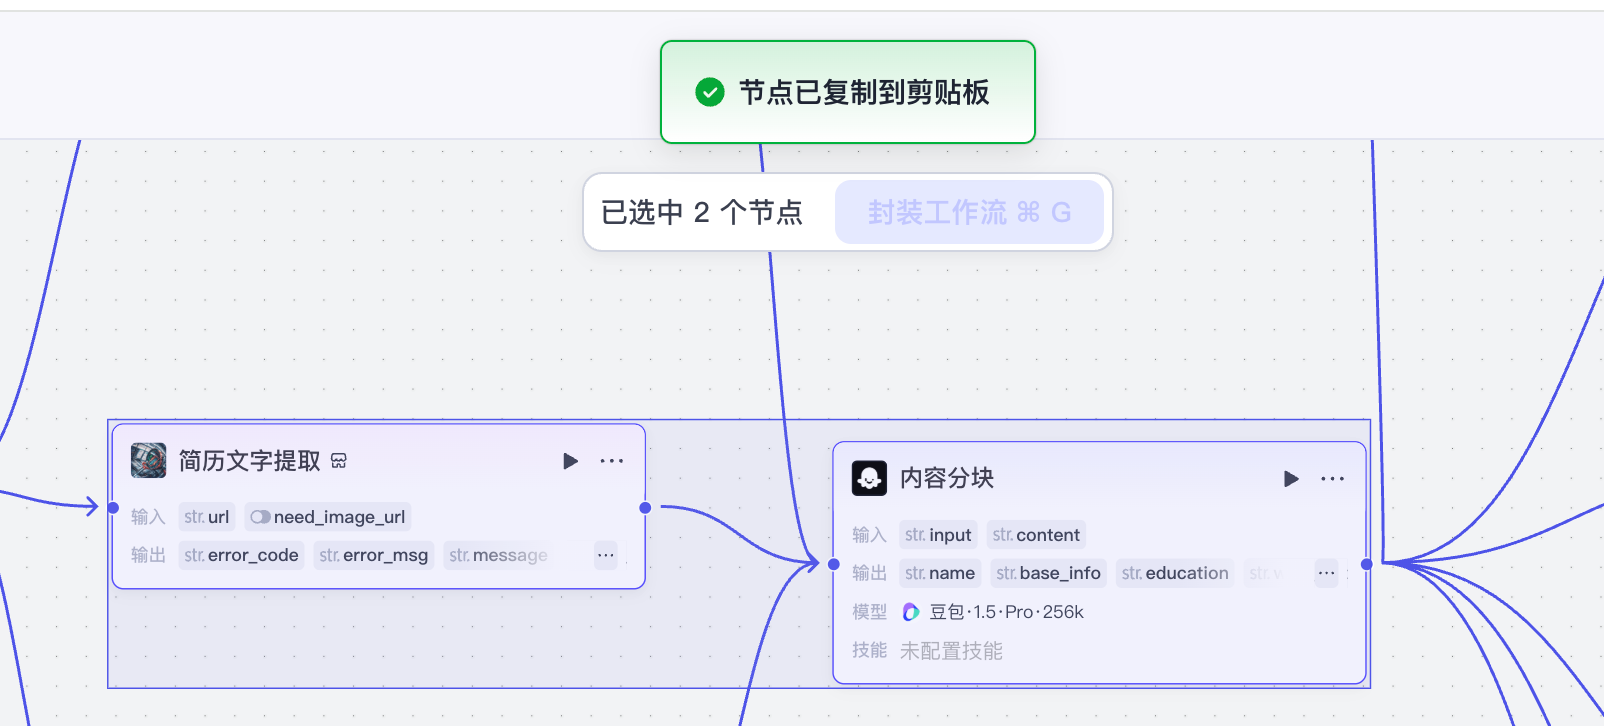The width and height of the screenshot is (1604, 726).
Task: Click the 豆包 model logo icon
Action: [911, 612]
